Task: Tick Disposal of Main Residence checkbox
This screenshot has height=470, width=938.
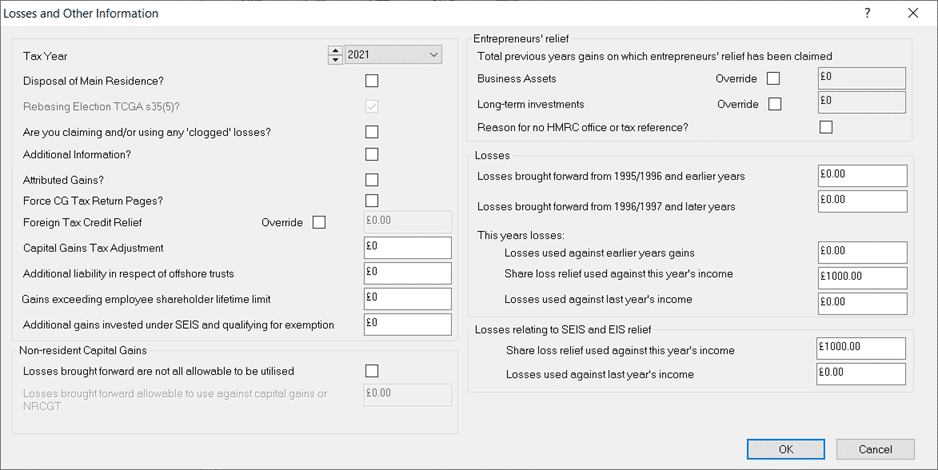Action: click(372, 81)
